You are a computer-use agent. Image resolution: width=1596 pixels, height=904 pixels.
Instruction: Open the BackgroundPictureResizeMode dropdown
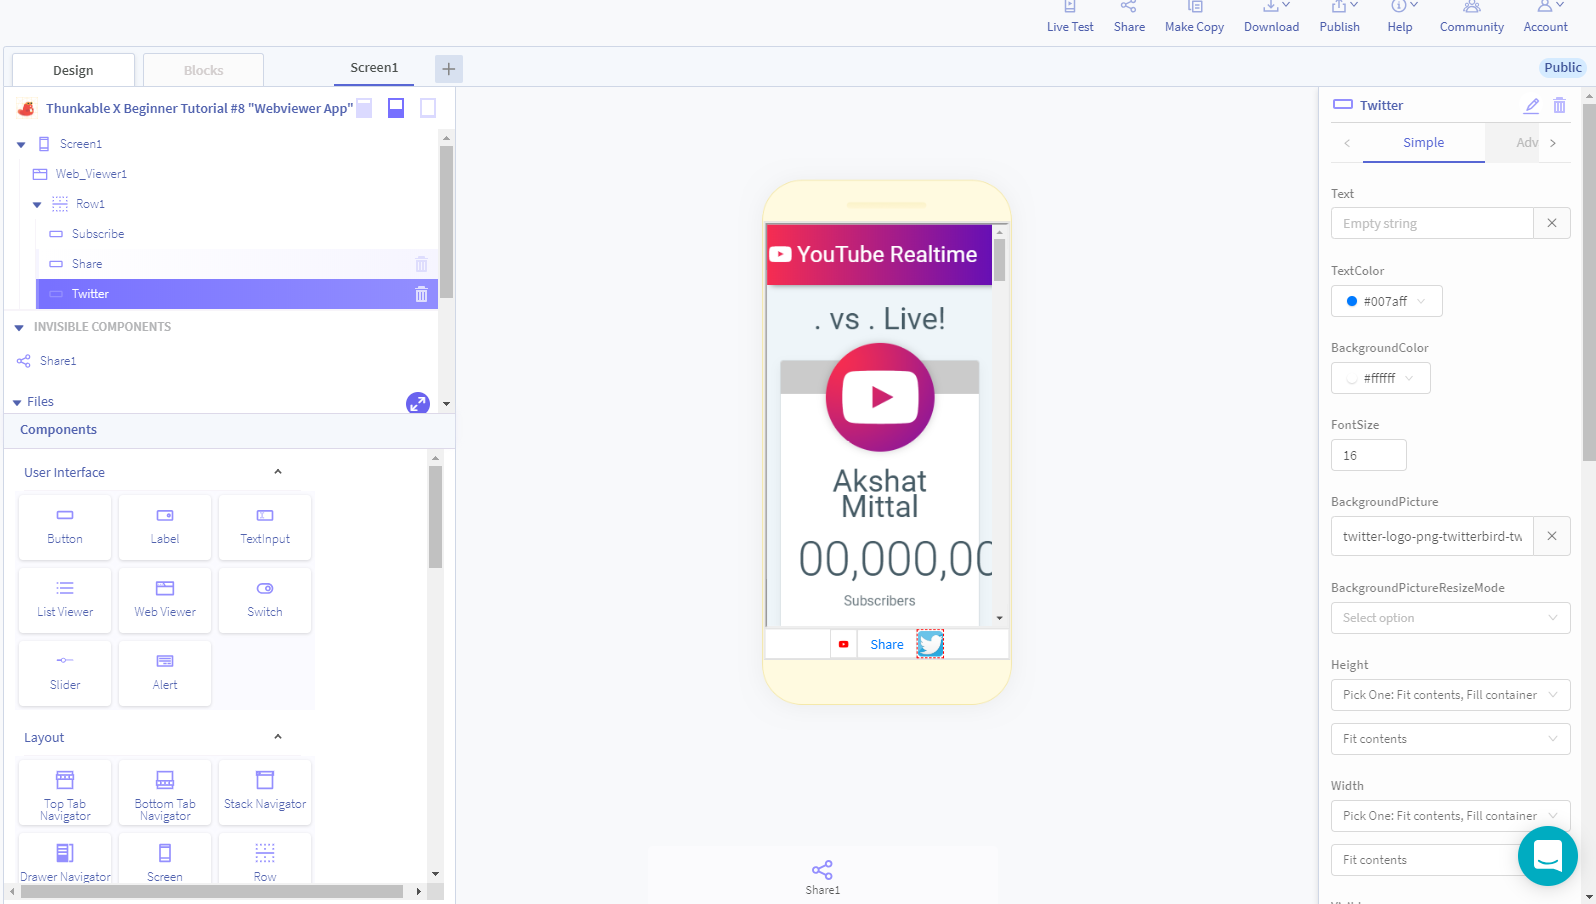point(1450,618)
